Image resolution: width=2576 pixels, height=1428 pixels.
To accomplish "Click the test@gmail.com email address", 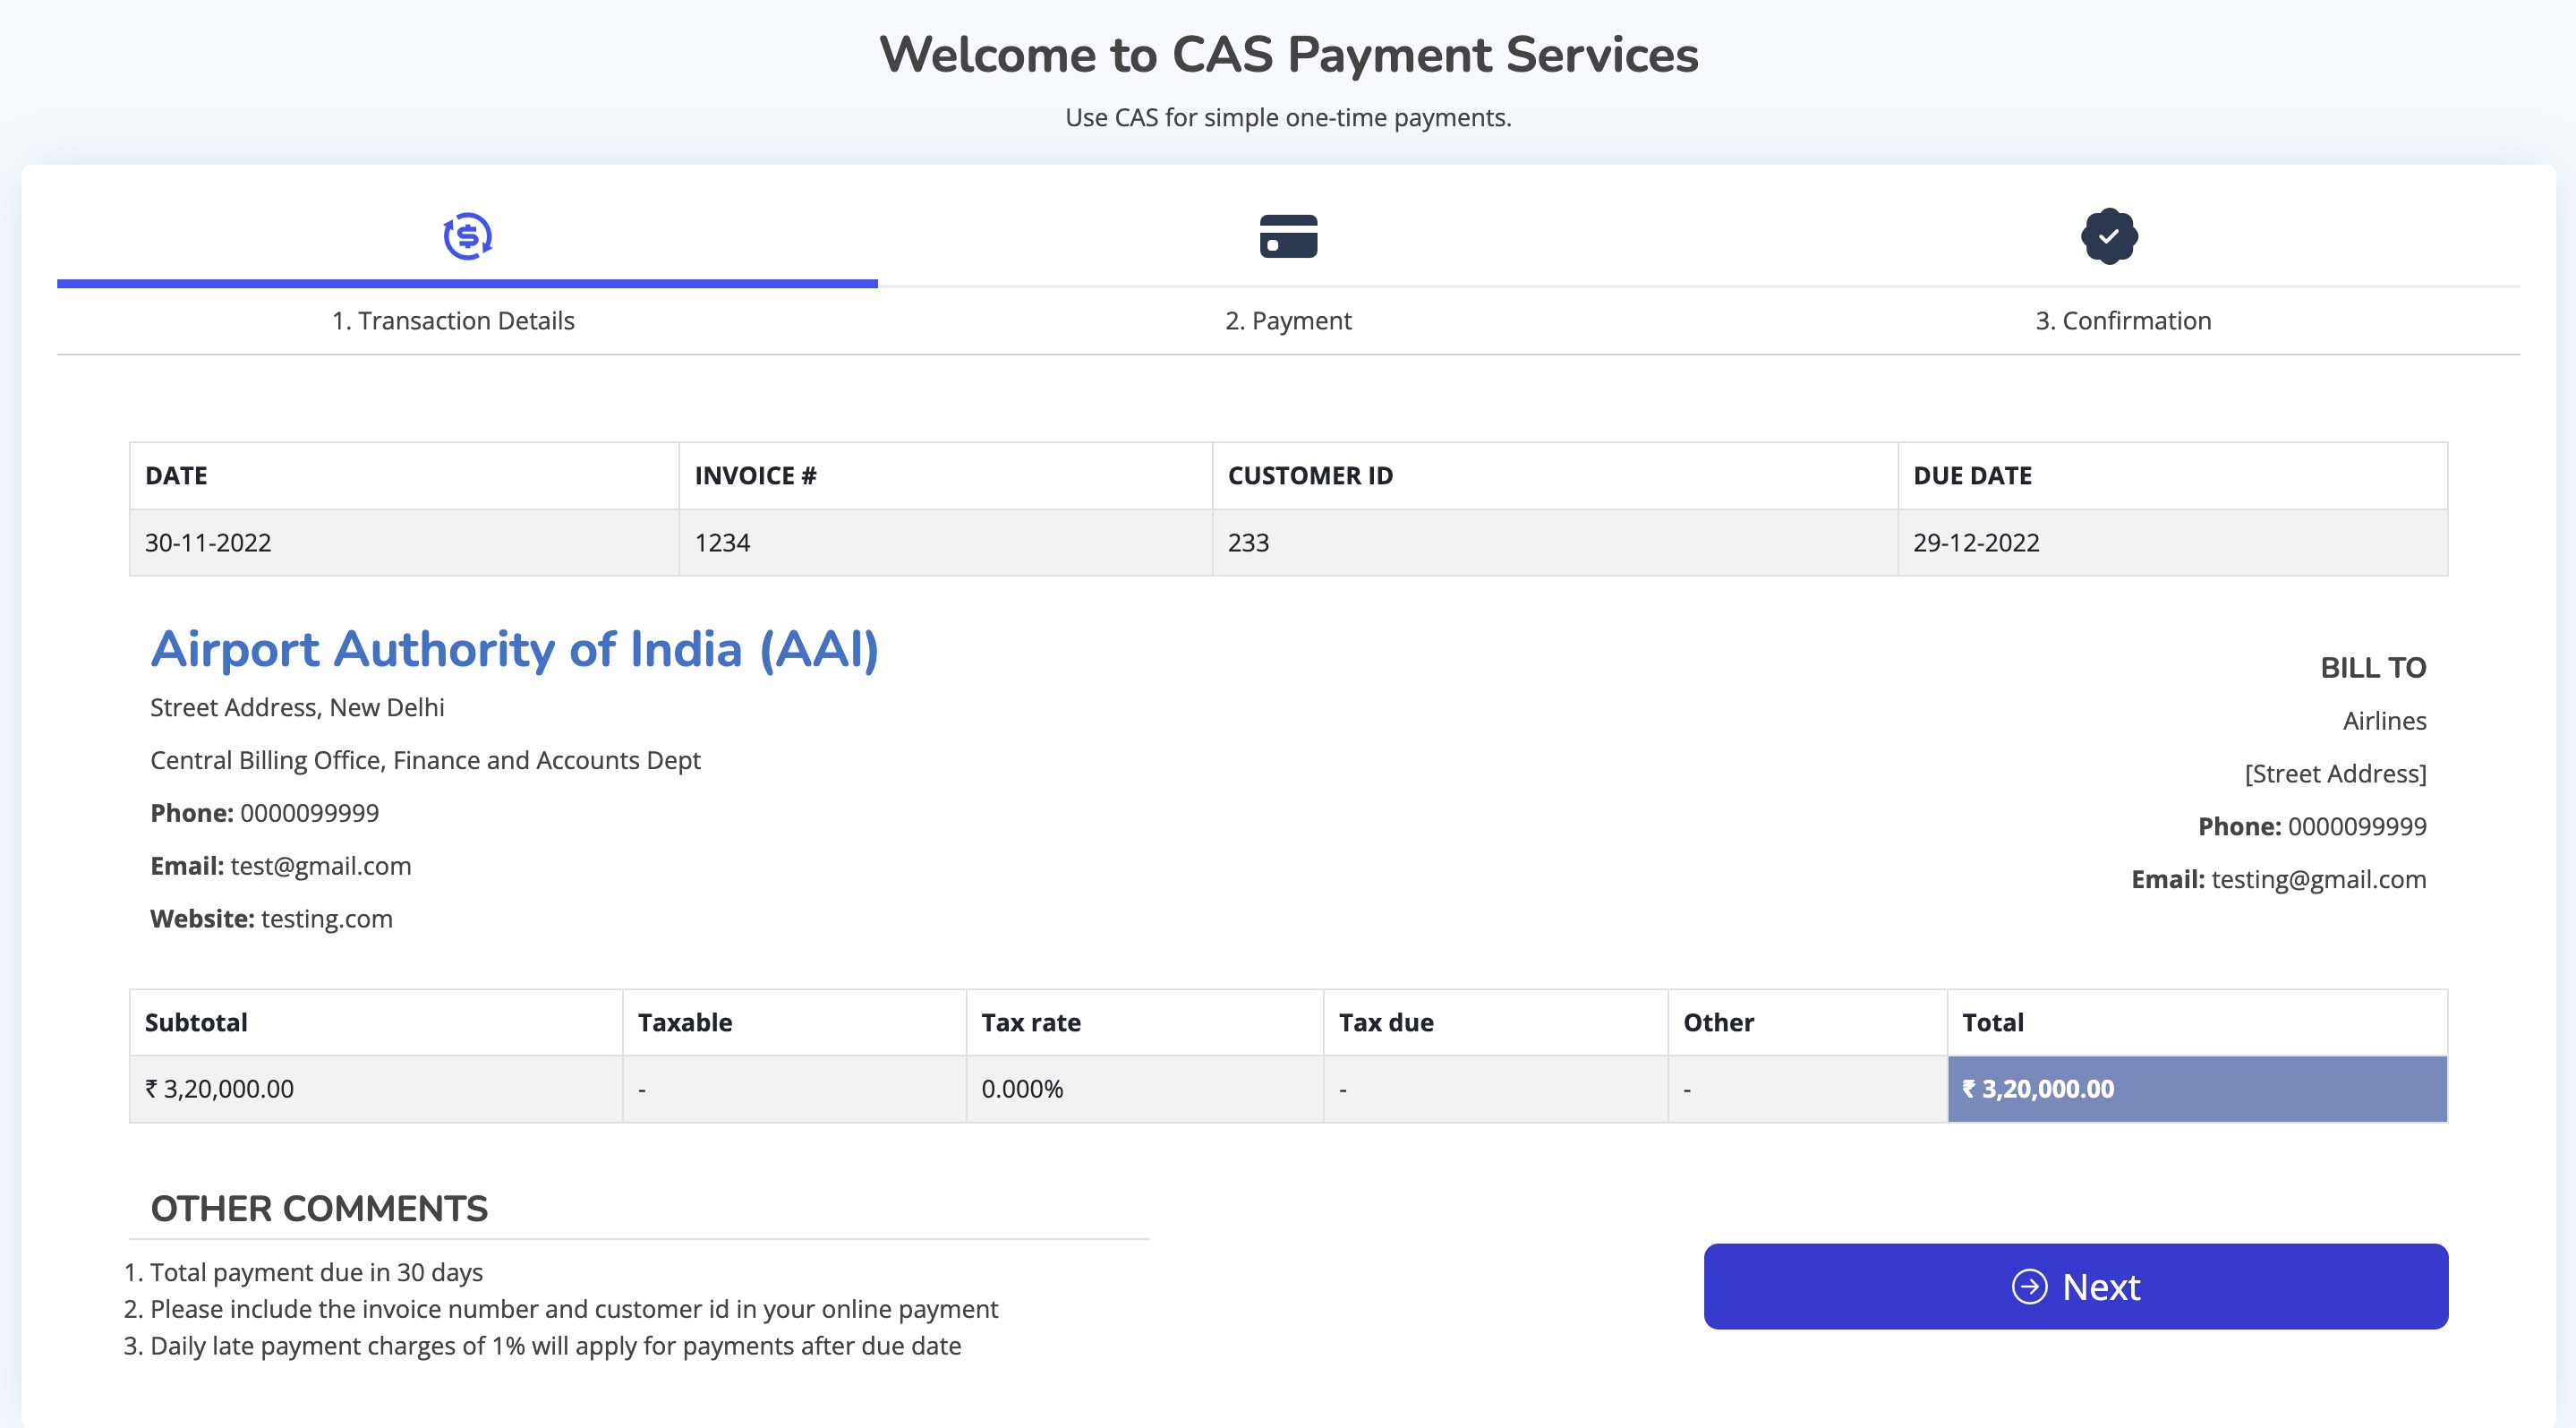I will 321,866.
